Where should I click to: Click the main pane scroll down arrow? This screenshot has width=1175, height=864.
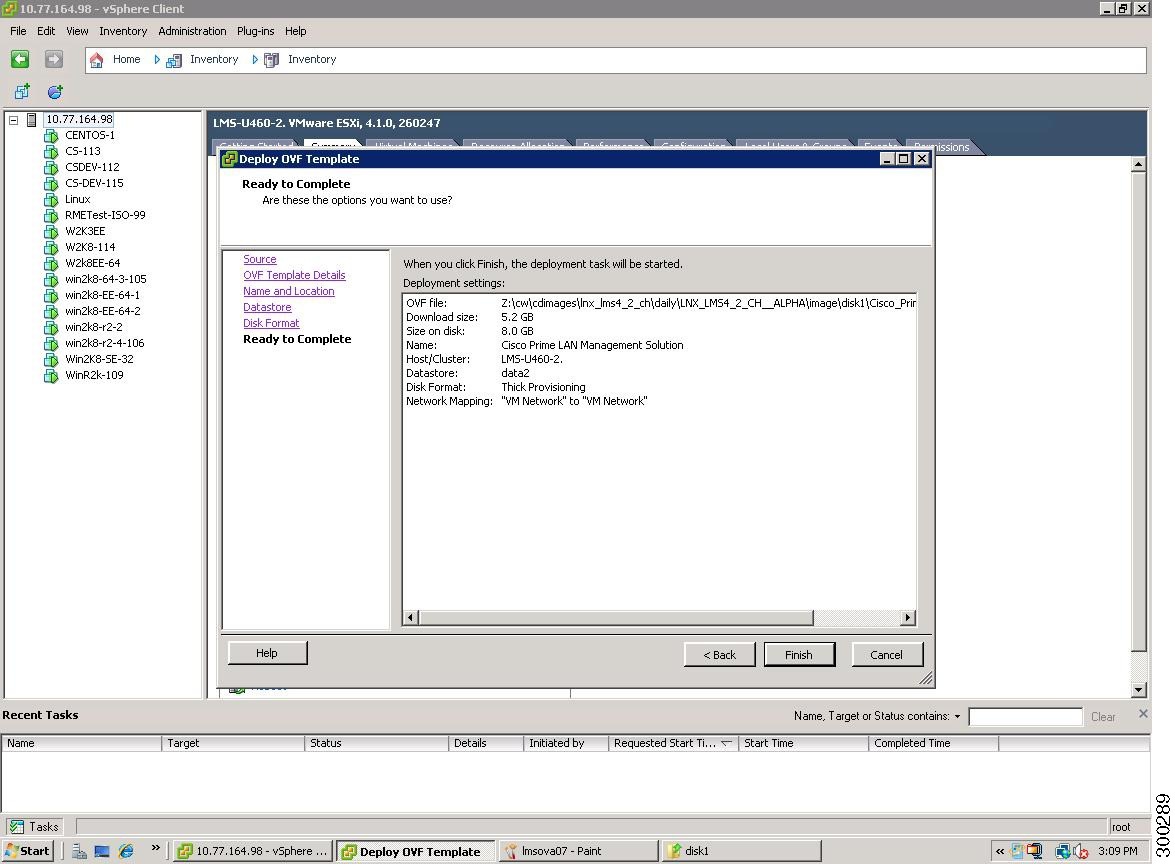click(1138, 689)
